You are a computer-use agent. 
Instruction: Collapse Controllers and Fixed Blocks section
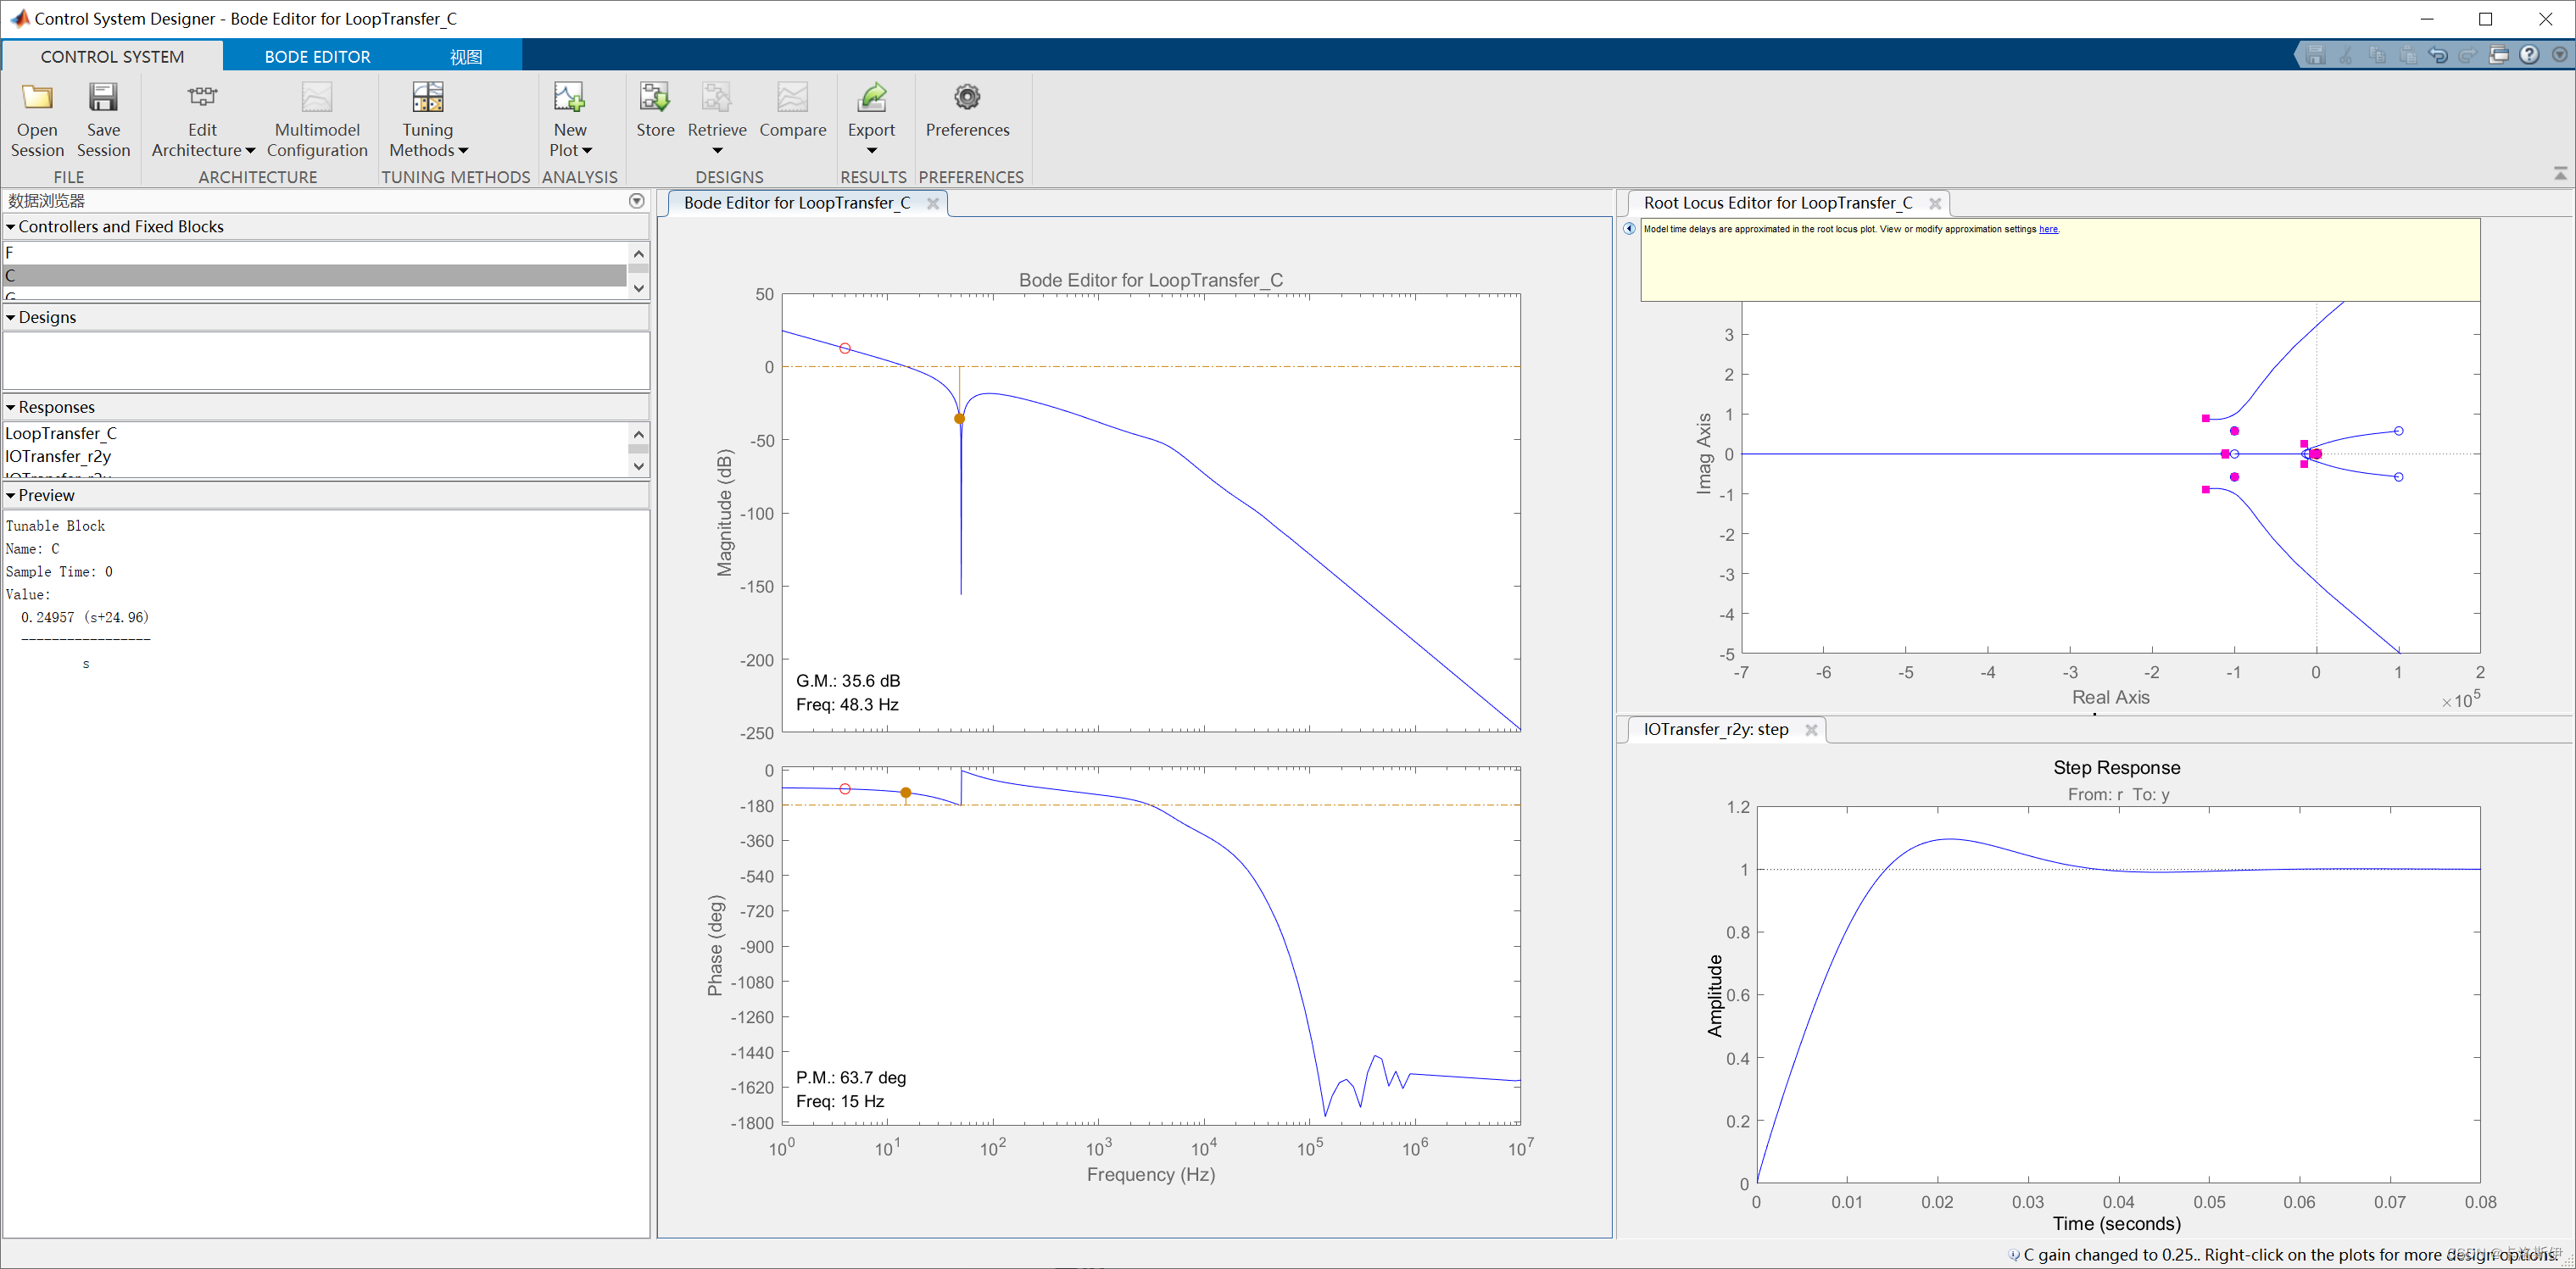[x=11, y=227]
